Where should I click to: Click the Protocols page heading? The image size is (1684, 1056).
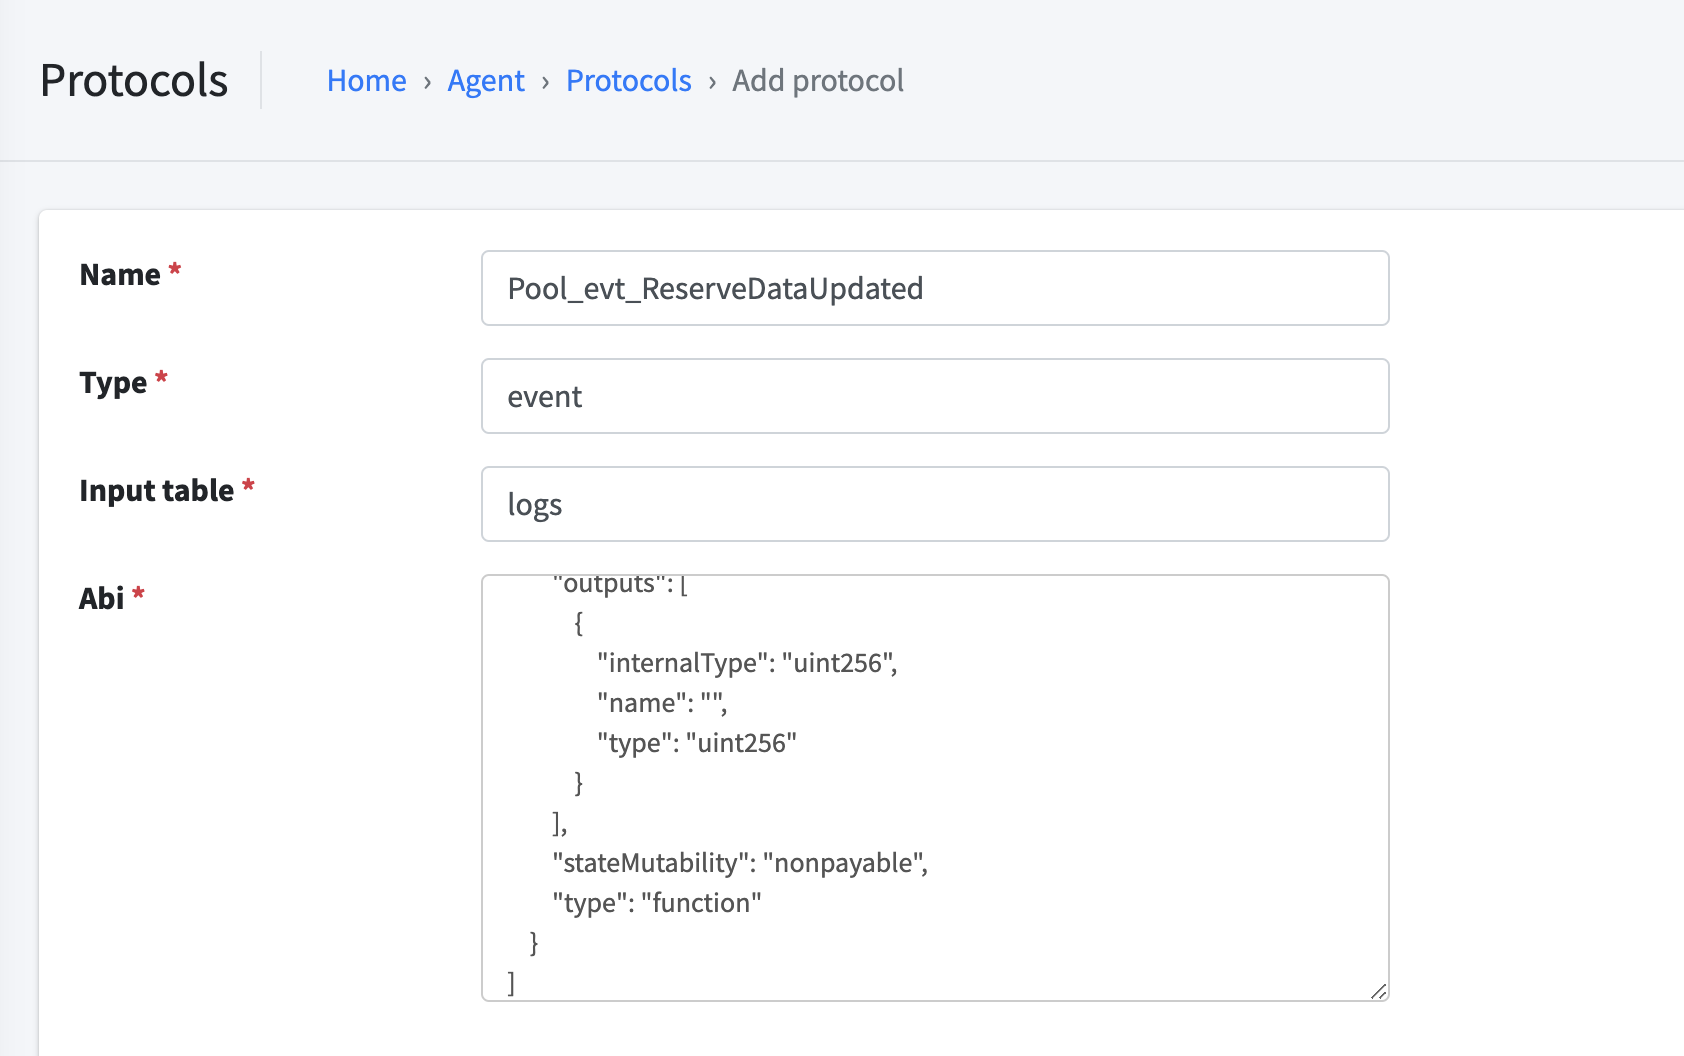click(x=134, y=81)
